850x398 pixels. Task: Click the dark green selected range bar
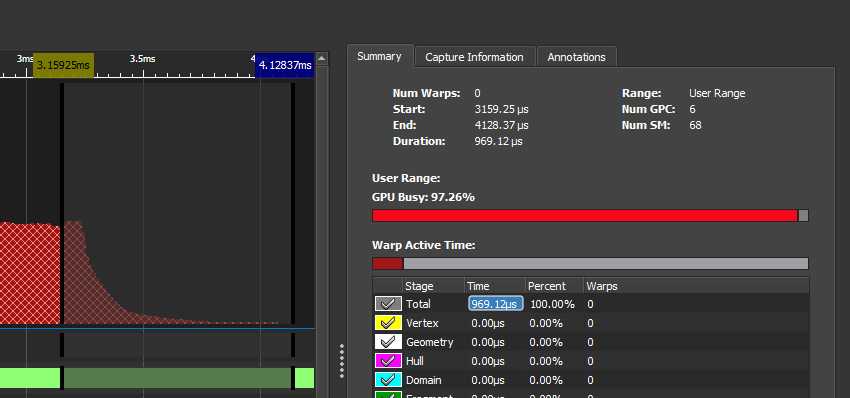[178, 378]
